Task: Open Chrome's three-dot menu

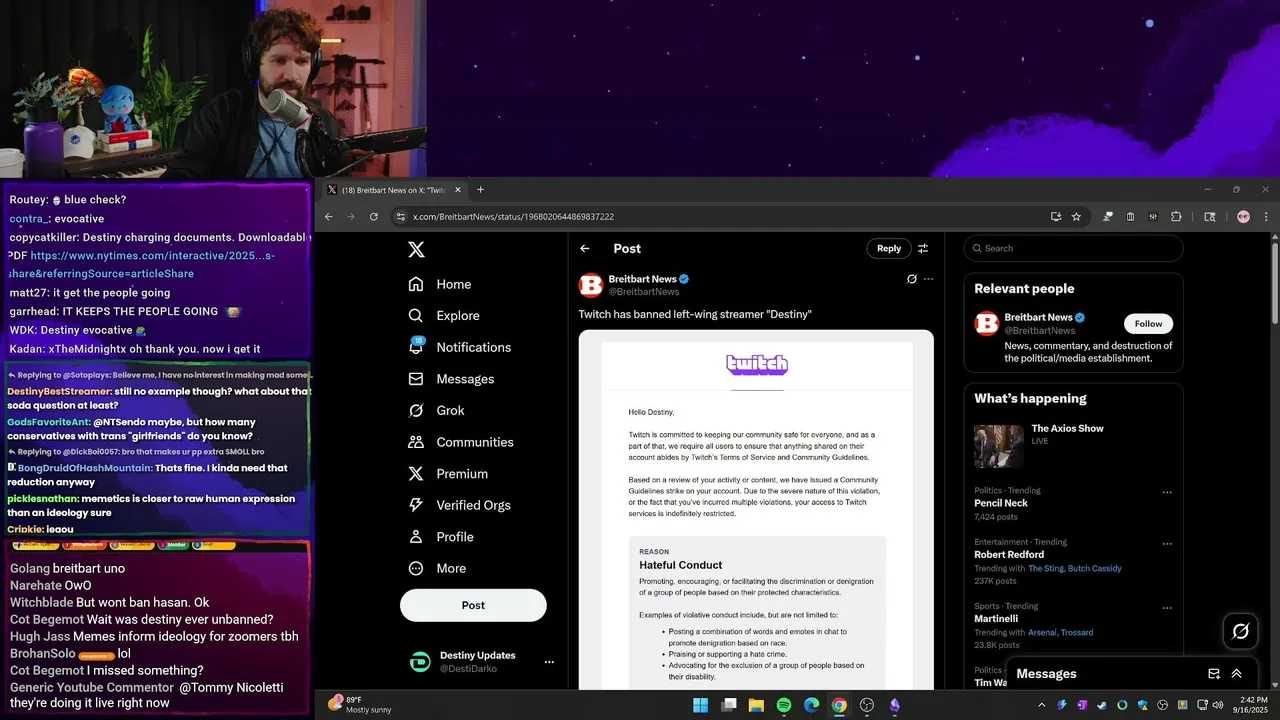Action: (x=1265, y=216)
